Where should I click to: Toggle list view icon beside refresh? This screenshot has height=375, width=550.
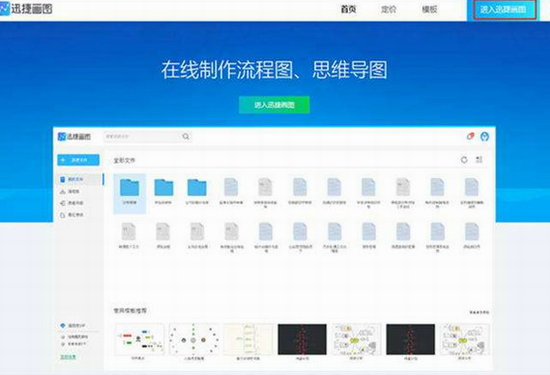pos(479,160)
